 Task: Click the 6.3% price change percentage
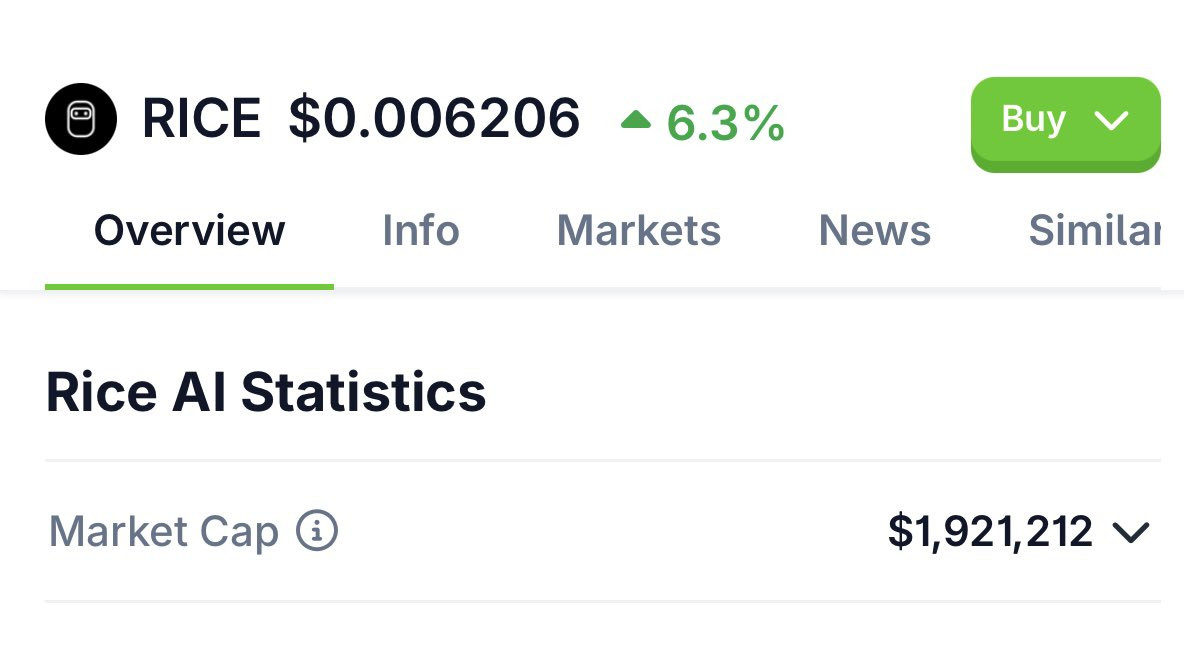[726, 123]
